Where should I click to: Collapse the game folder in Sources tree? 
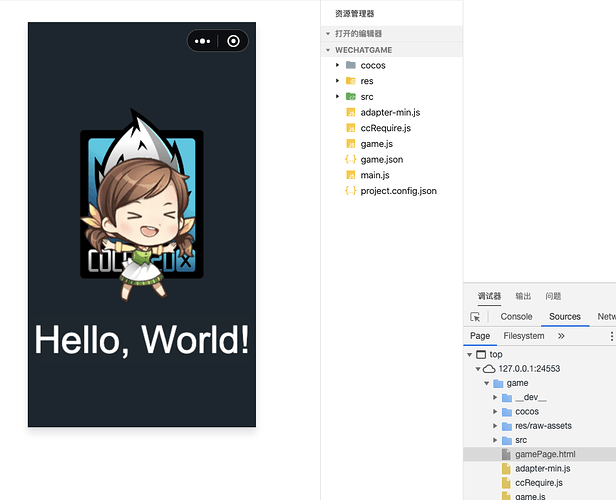click(x=487, y=383)
